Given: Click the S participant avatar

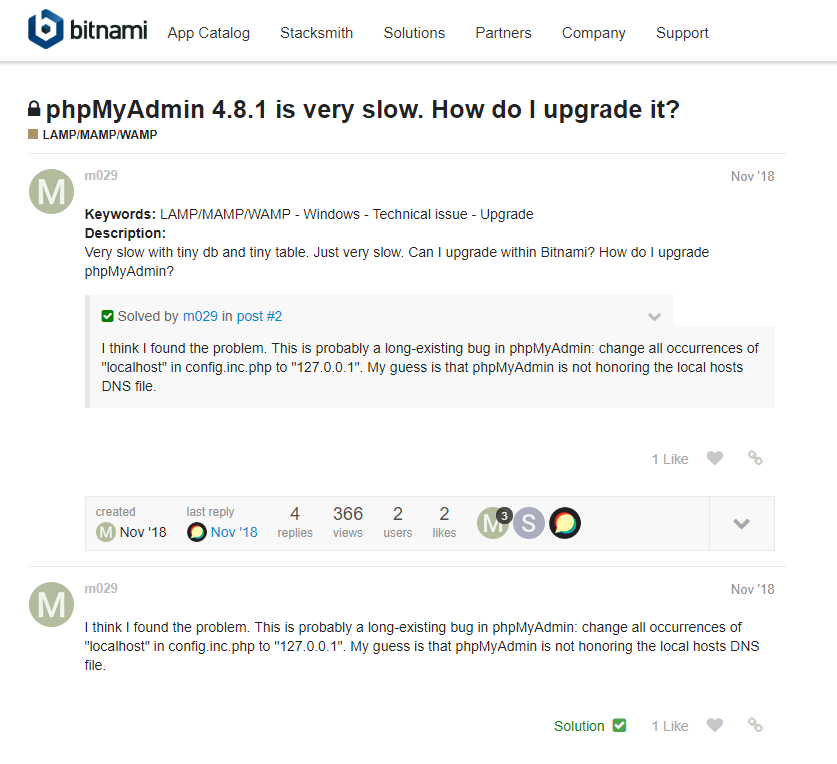Looking at the screenshot, I should [528, 523].
